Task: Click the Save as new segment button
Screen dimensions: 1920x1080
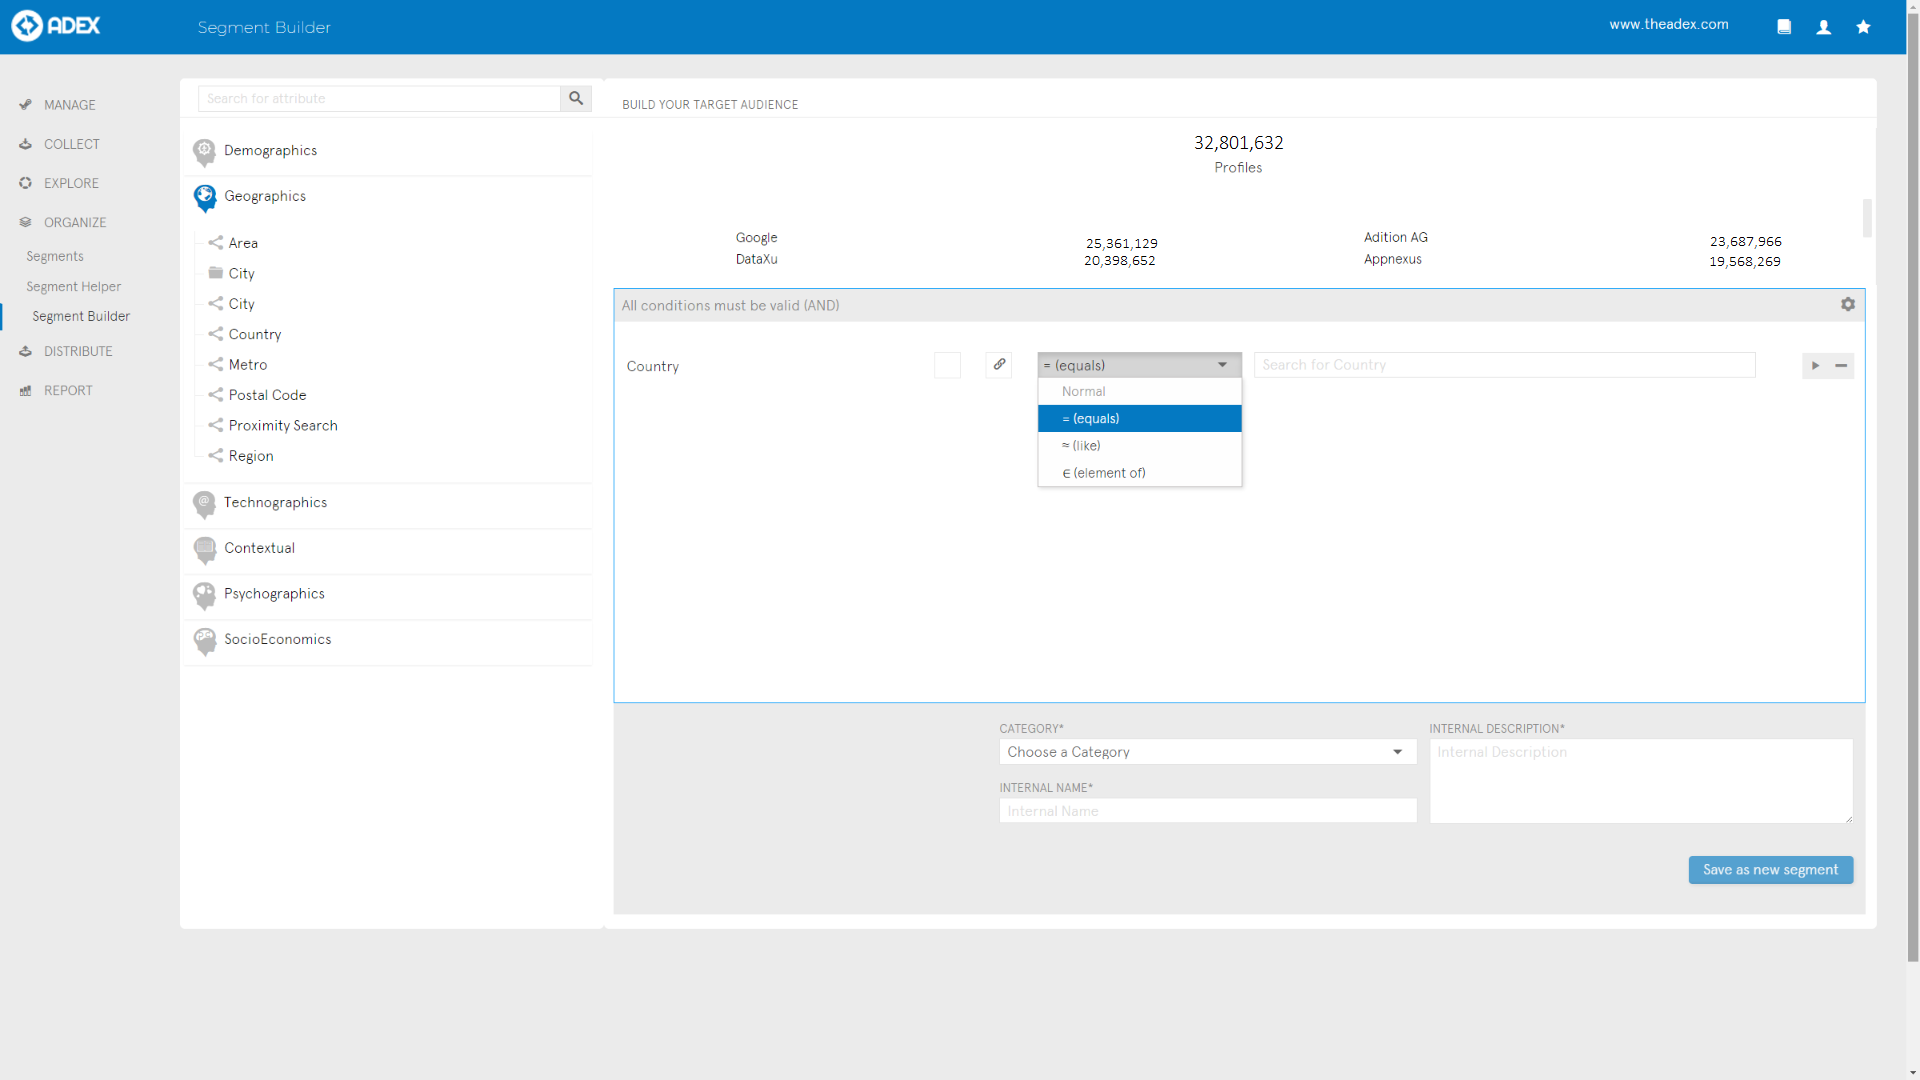Action: pos(1770,870)
